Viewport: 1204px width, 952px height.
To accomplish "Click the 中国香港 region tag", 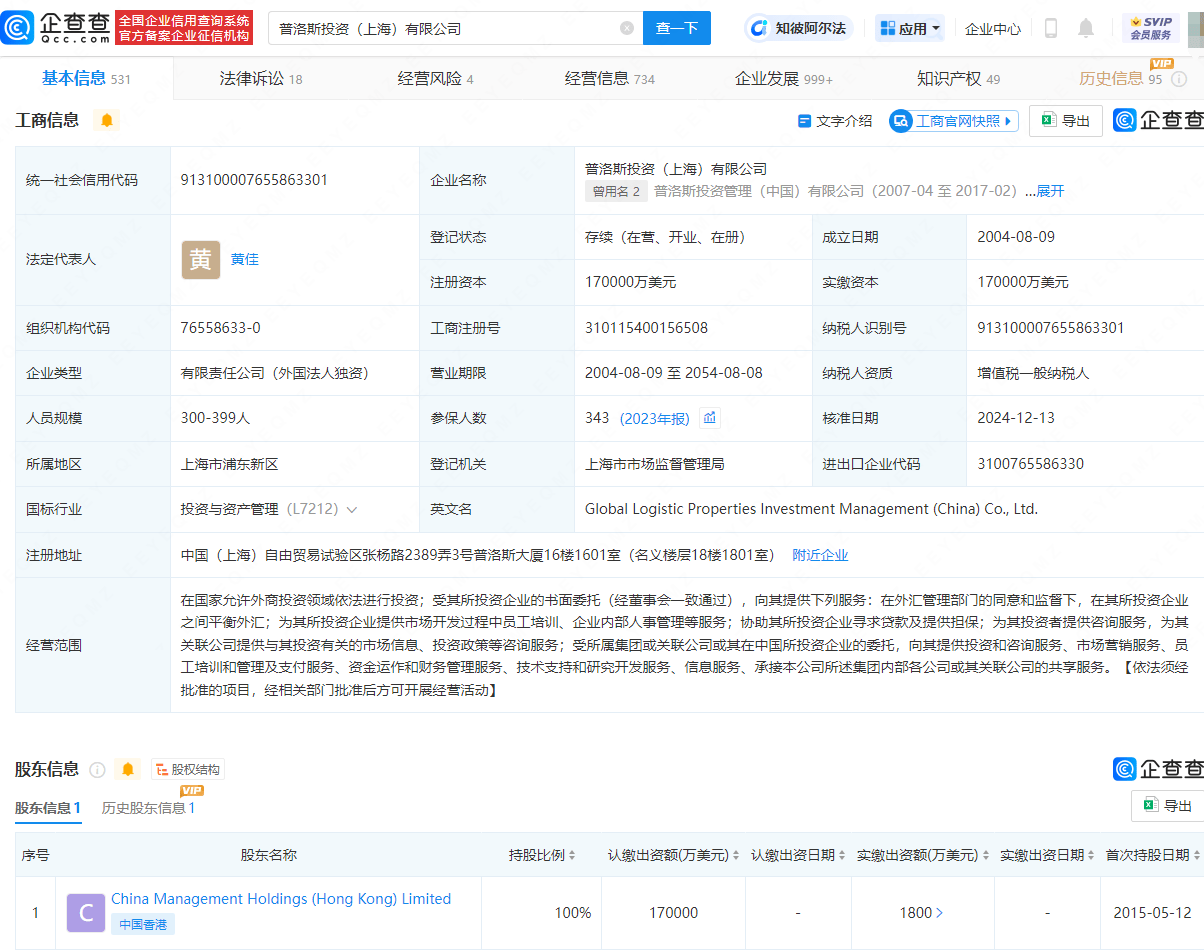I will (143, 924).
